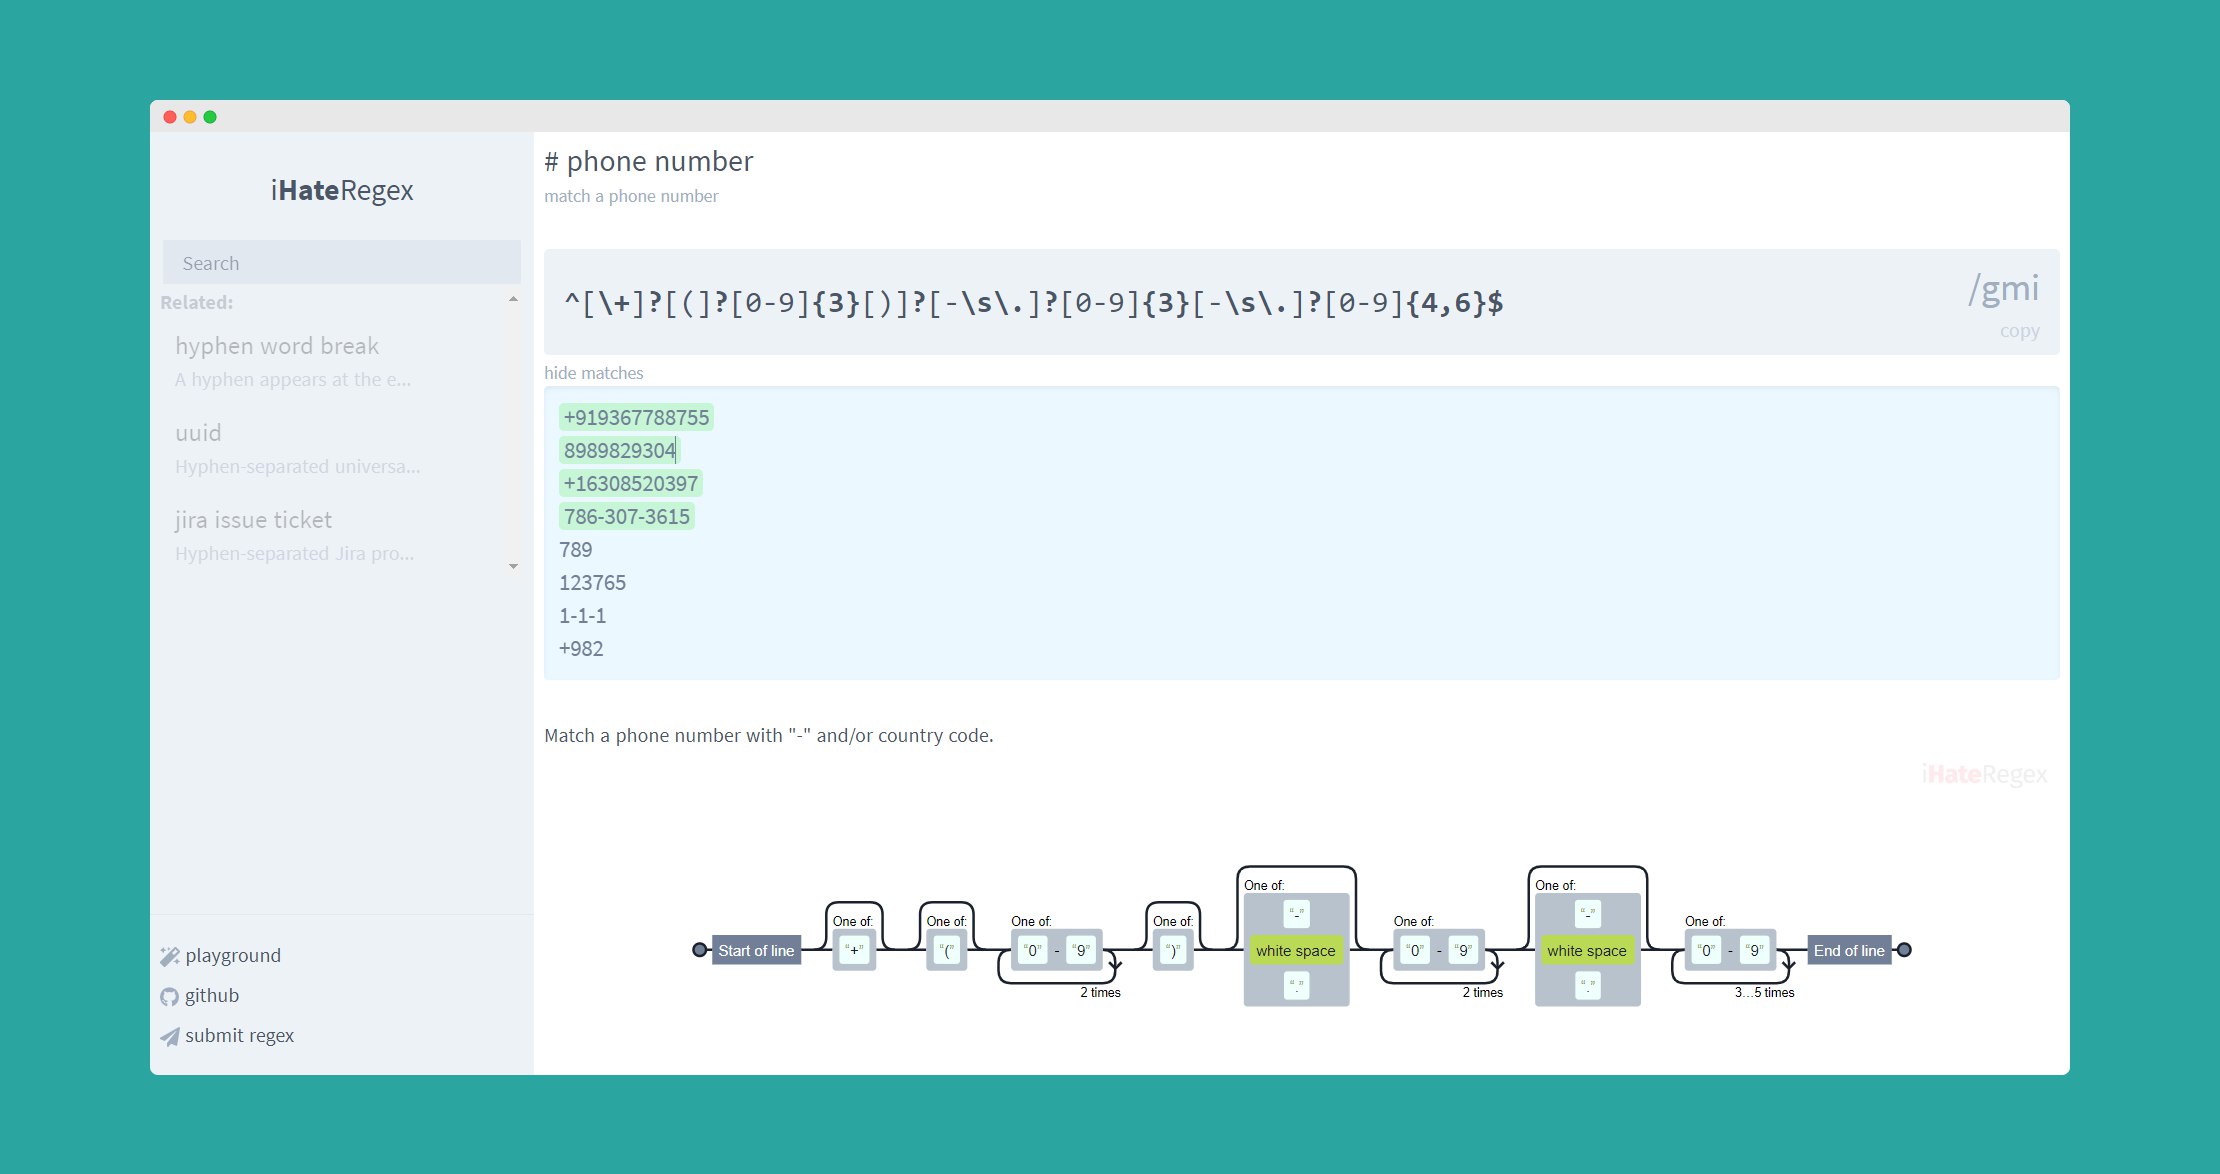Open the github link
The width and height of the screenshot is (2220, 1174).
tap(212, 995)
